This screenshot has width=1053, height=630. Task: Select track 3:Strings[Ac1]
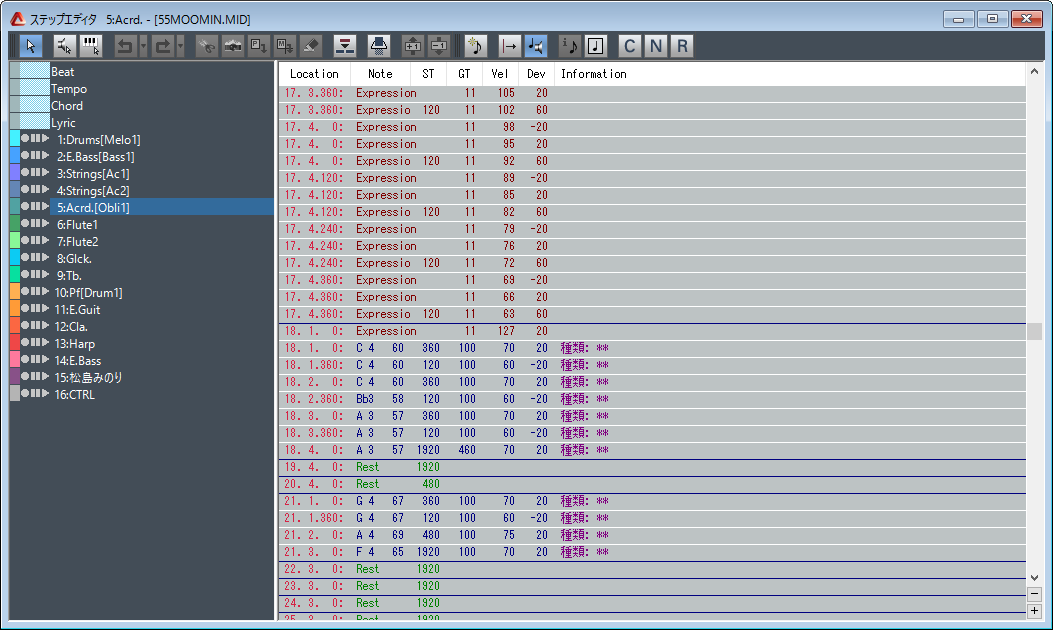(x=142, y=173)
